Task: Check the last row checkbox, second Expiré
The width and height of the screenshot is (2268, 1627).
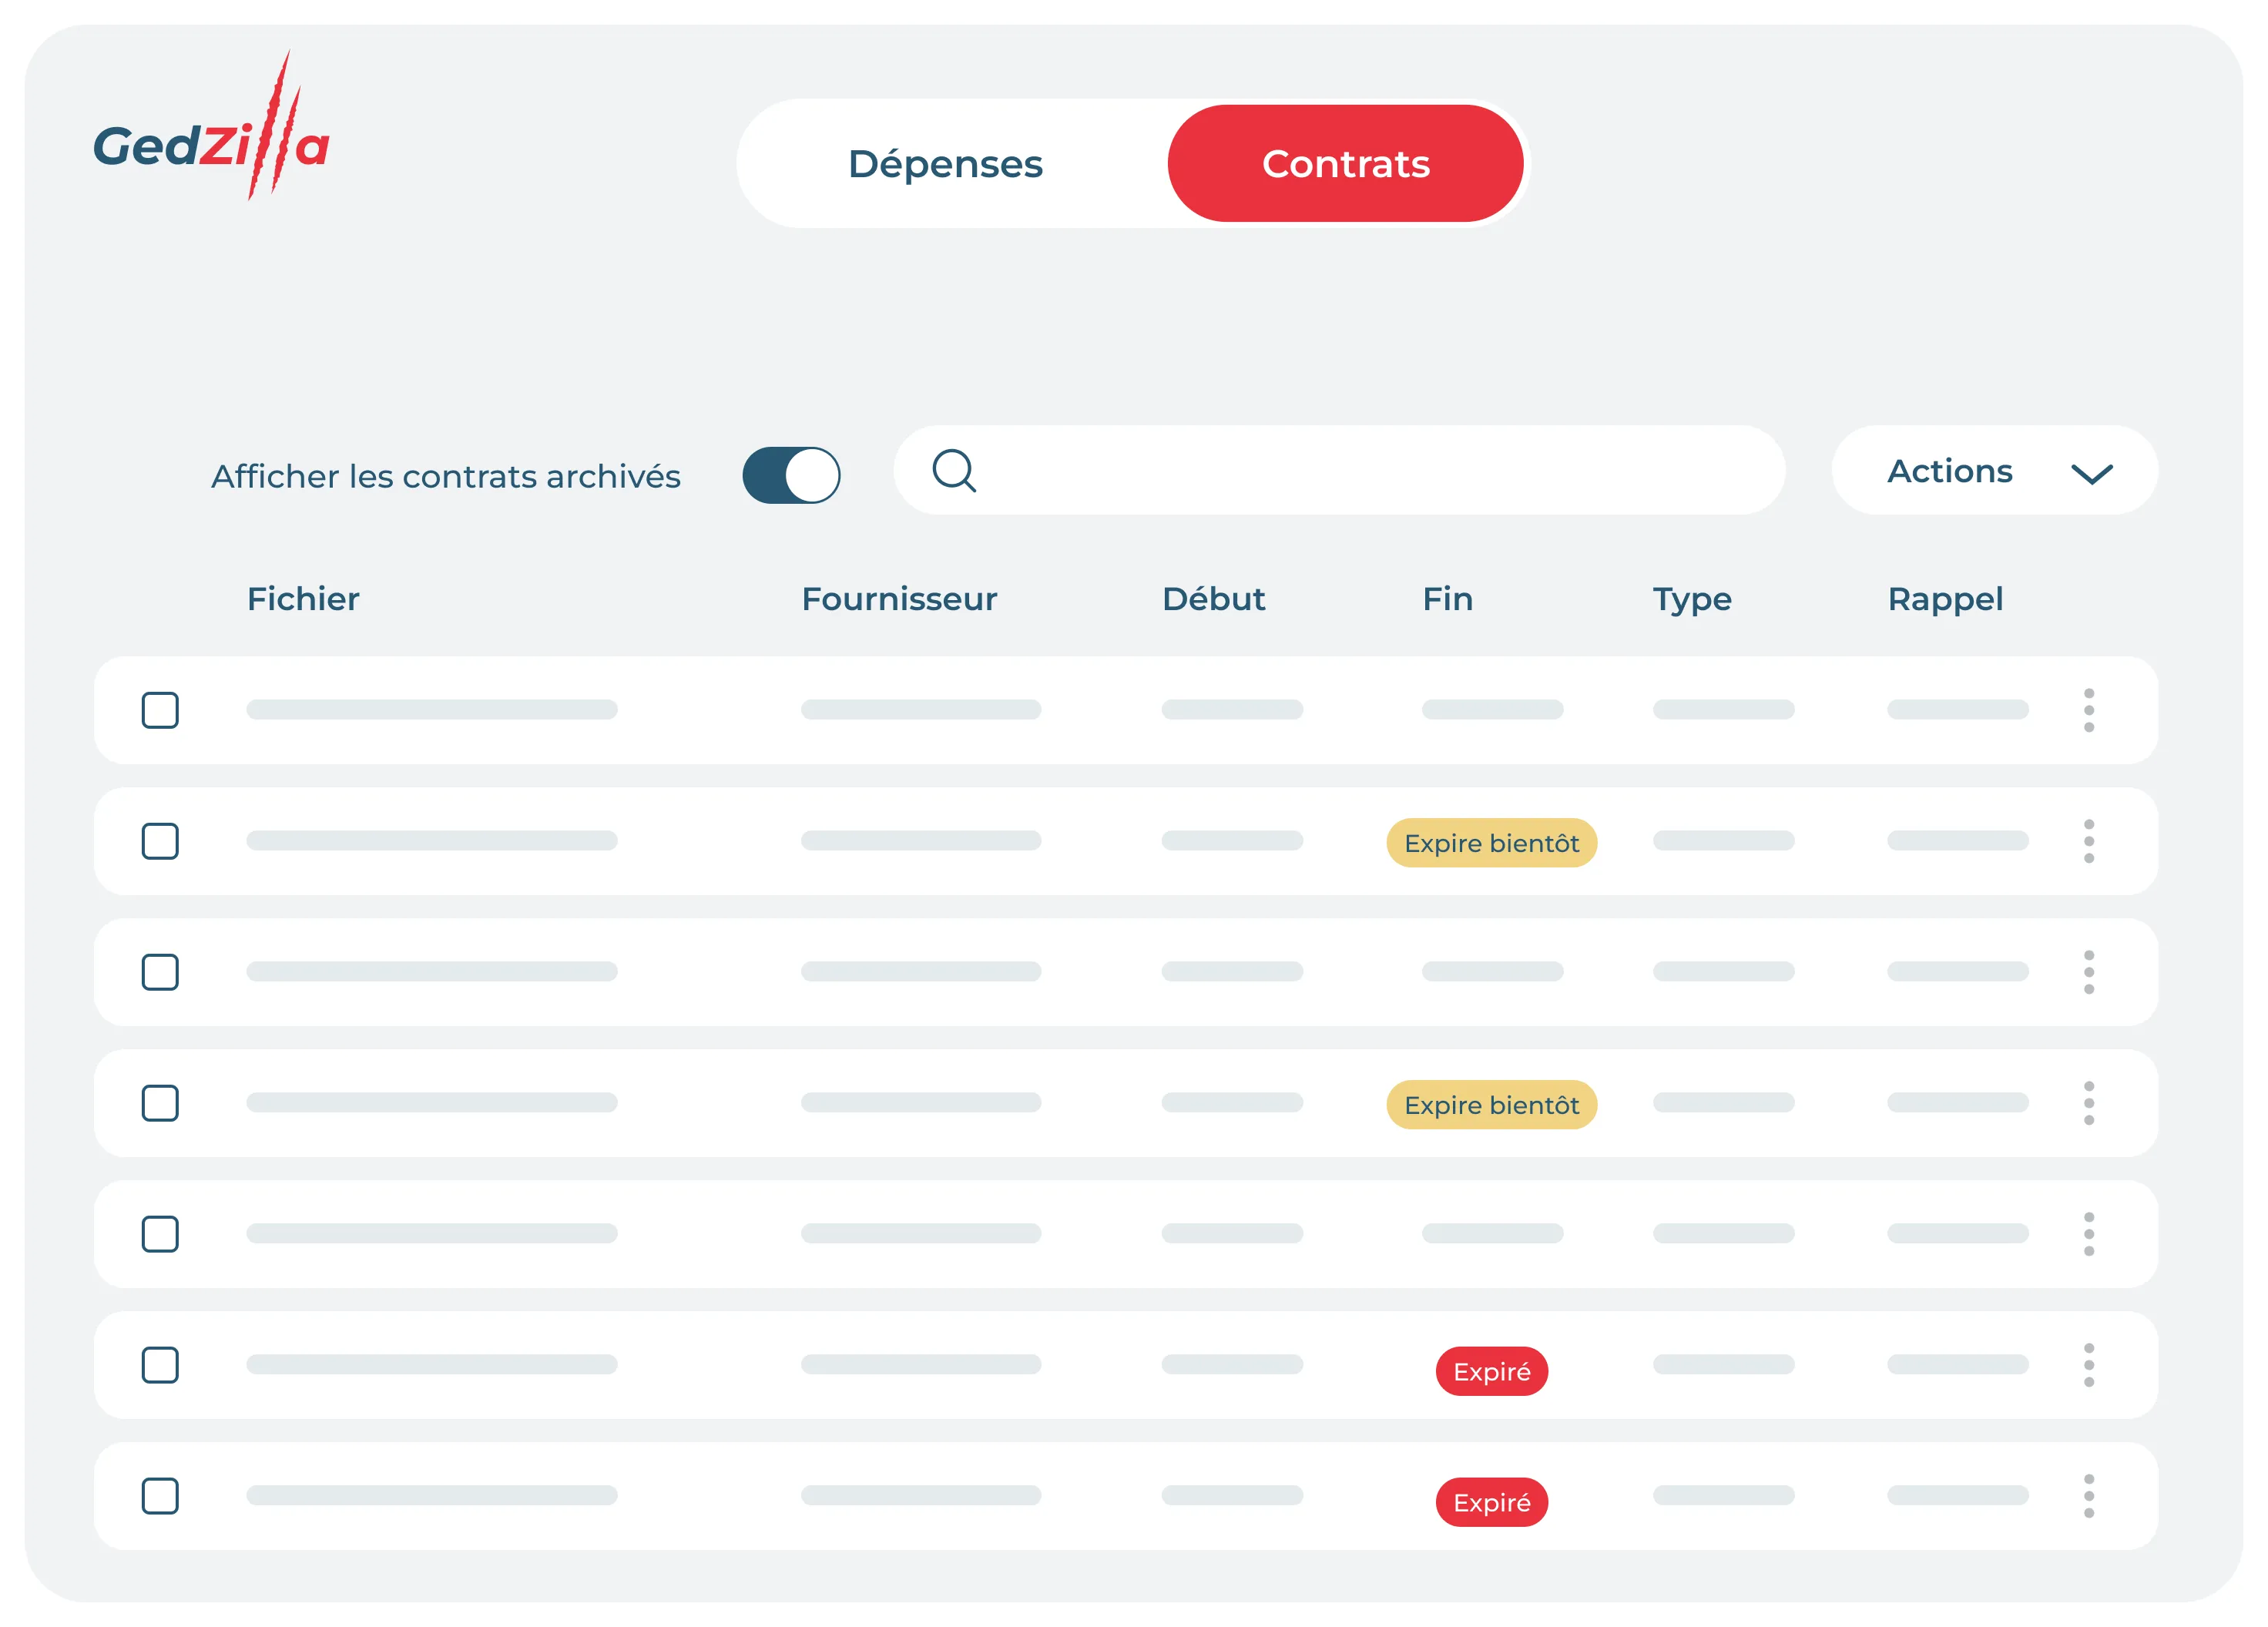Action: click(160, 1496)
